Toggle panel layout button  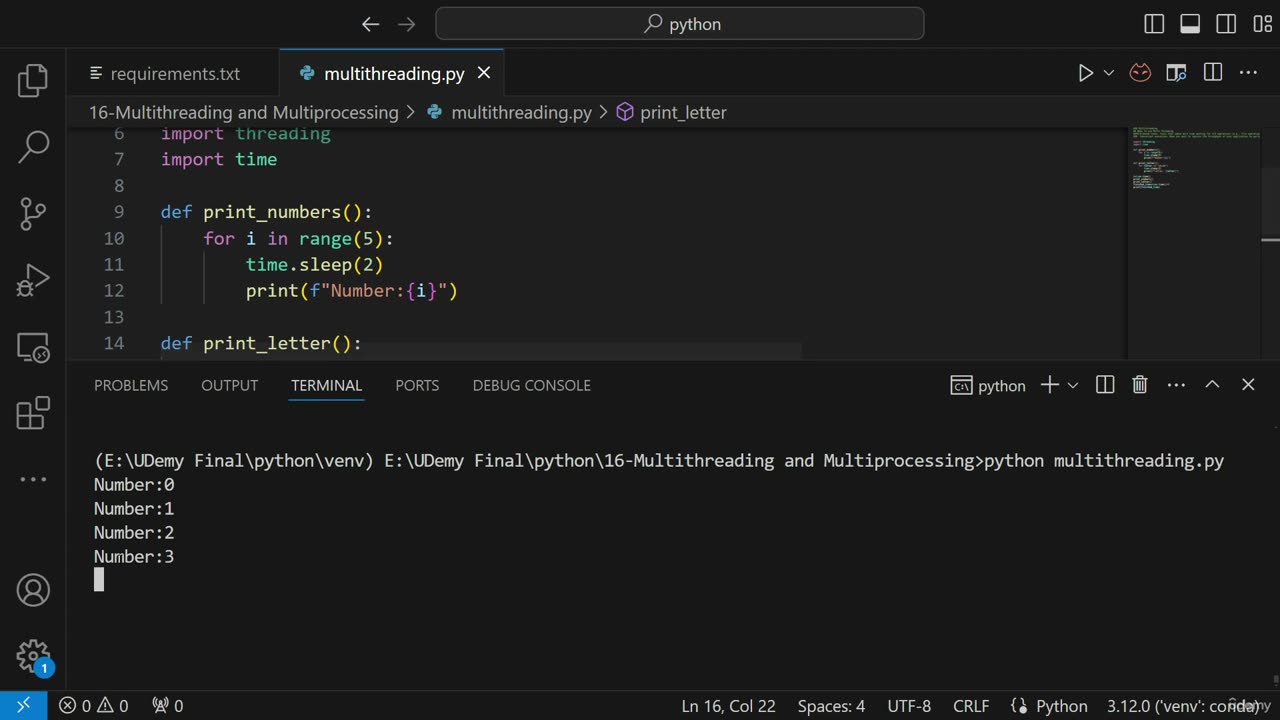coord(1190,24)
